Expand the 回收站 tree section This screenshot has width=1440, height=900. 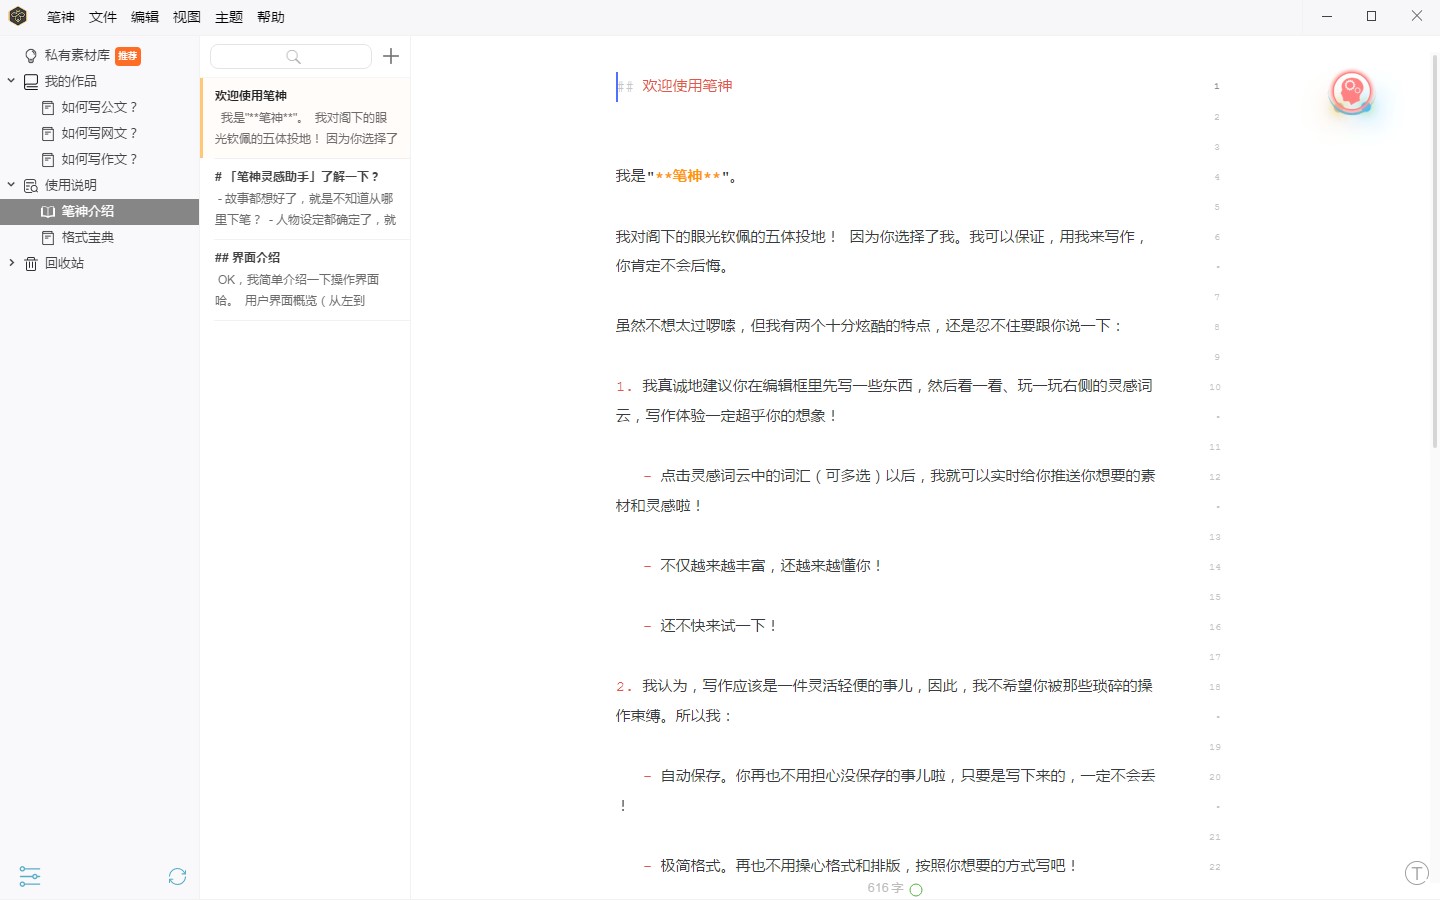point(11,263)
